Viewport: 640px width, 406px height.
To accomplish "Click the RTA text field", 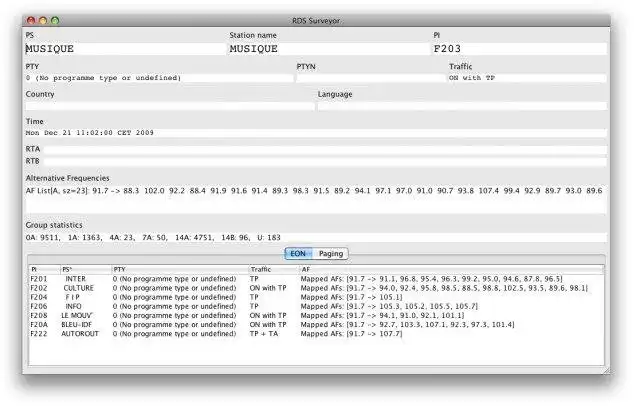I will click(x=325, y=149).
